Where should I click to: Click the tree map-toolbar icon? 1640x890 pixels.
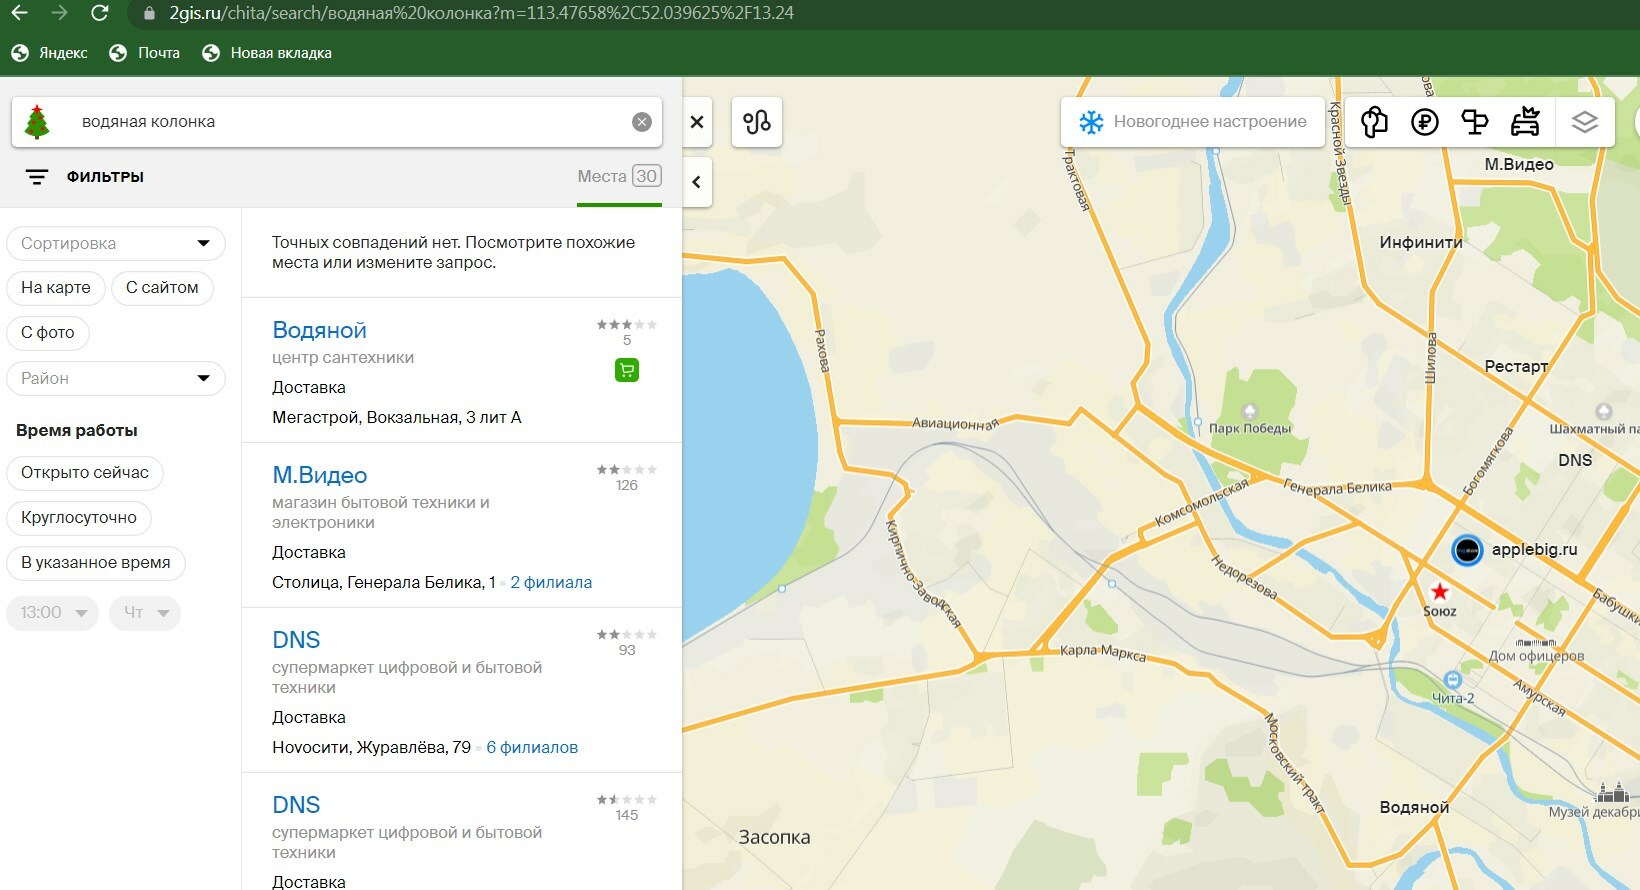pyautogui.click(x=1374, y=122)
